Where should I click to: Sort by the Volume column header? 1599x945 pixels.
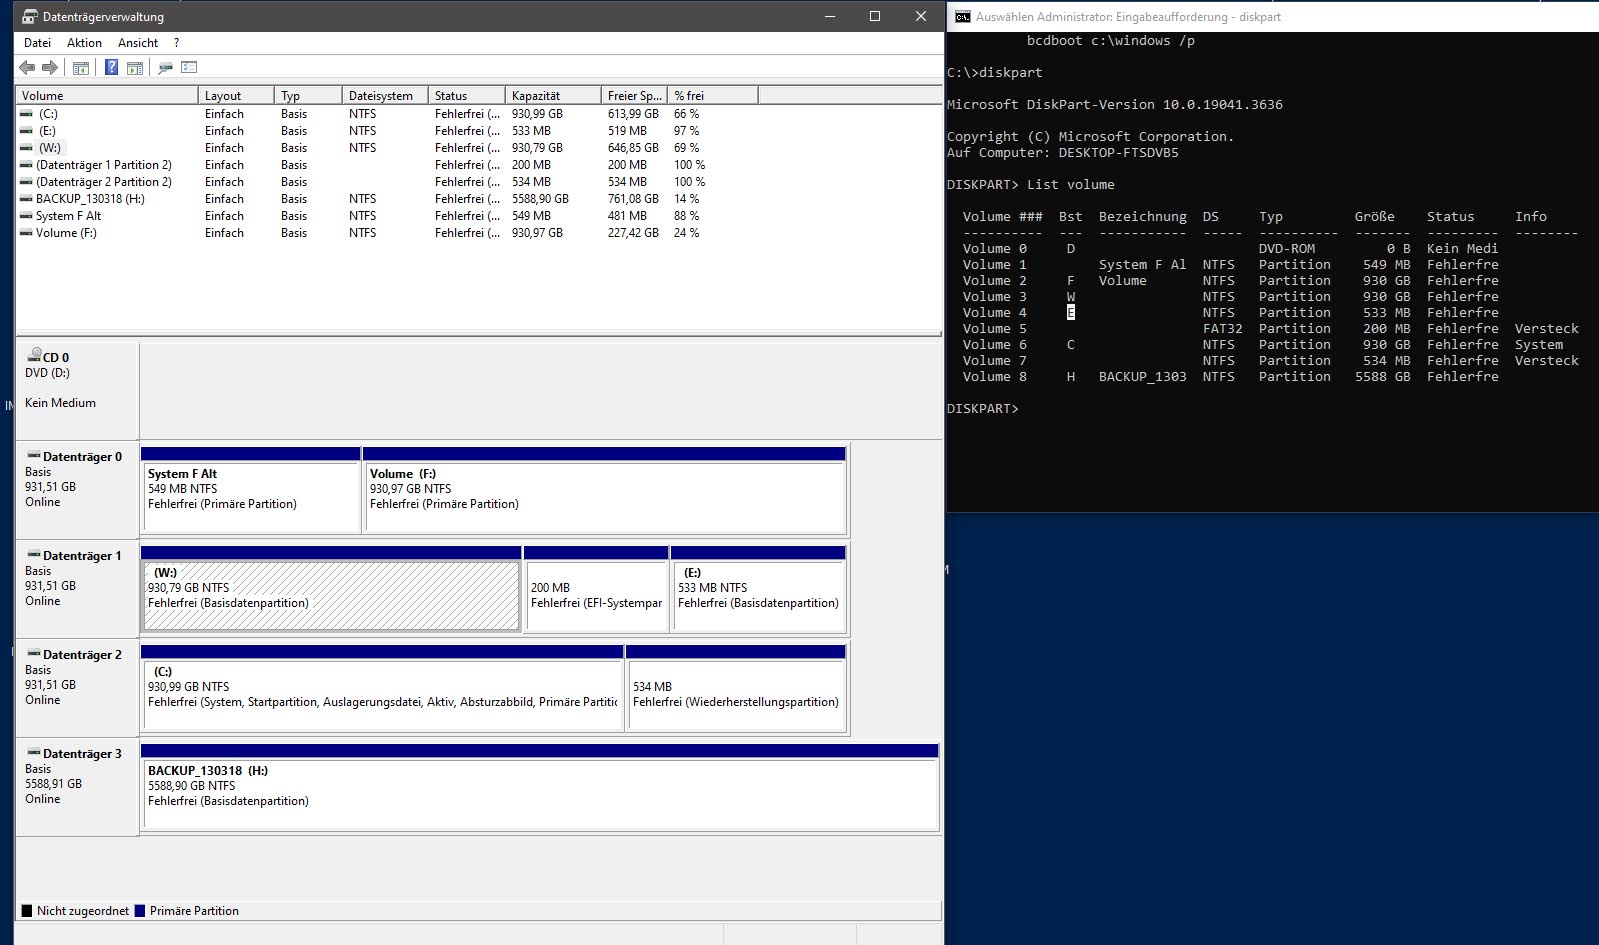[x=107, y=96]
